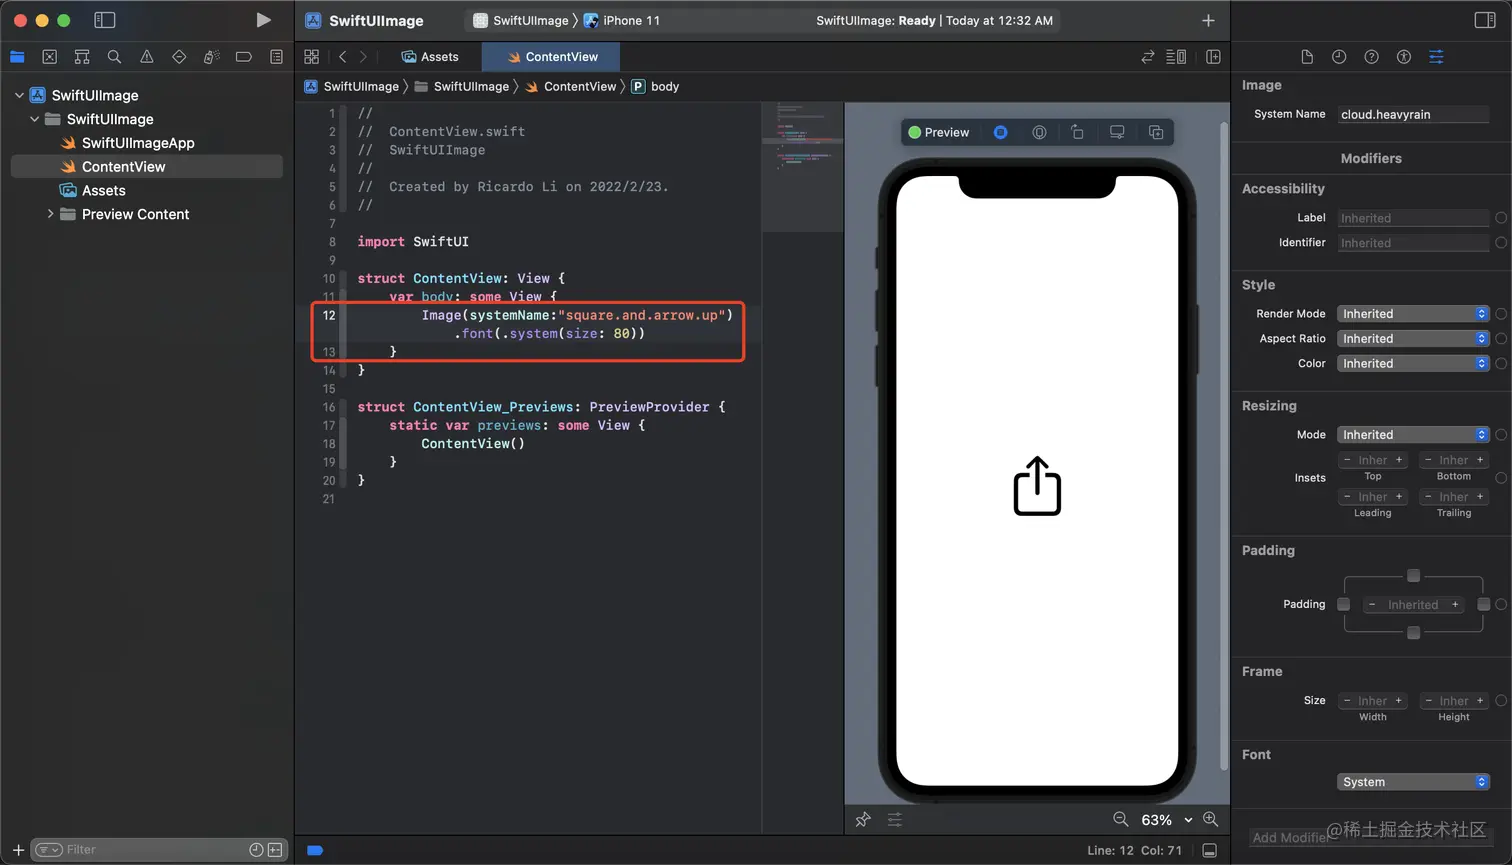Choose the iPhone 11 run destination
Image resolution: width=1512 pixels, height=865 pixels.
622,20
